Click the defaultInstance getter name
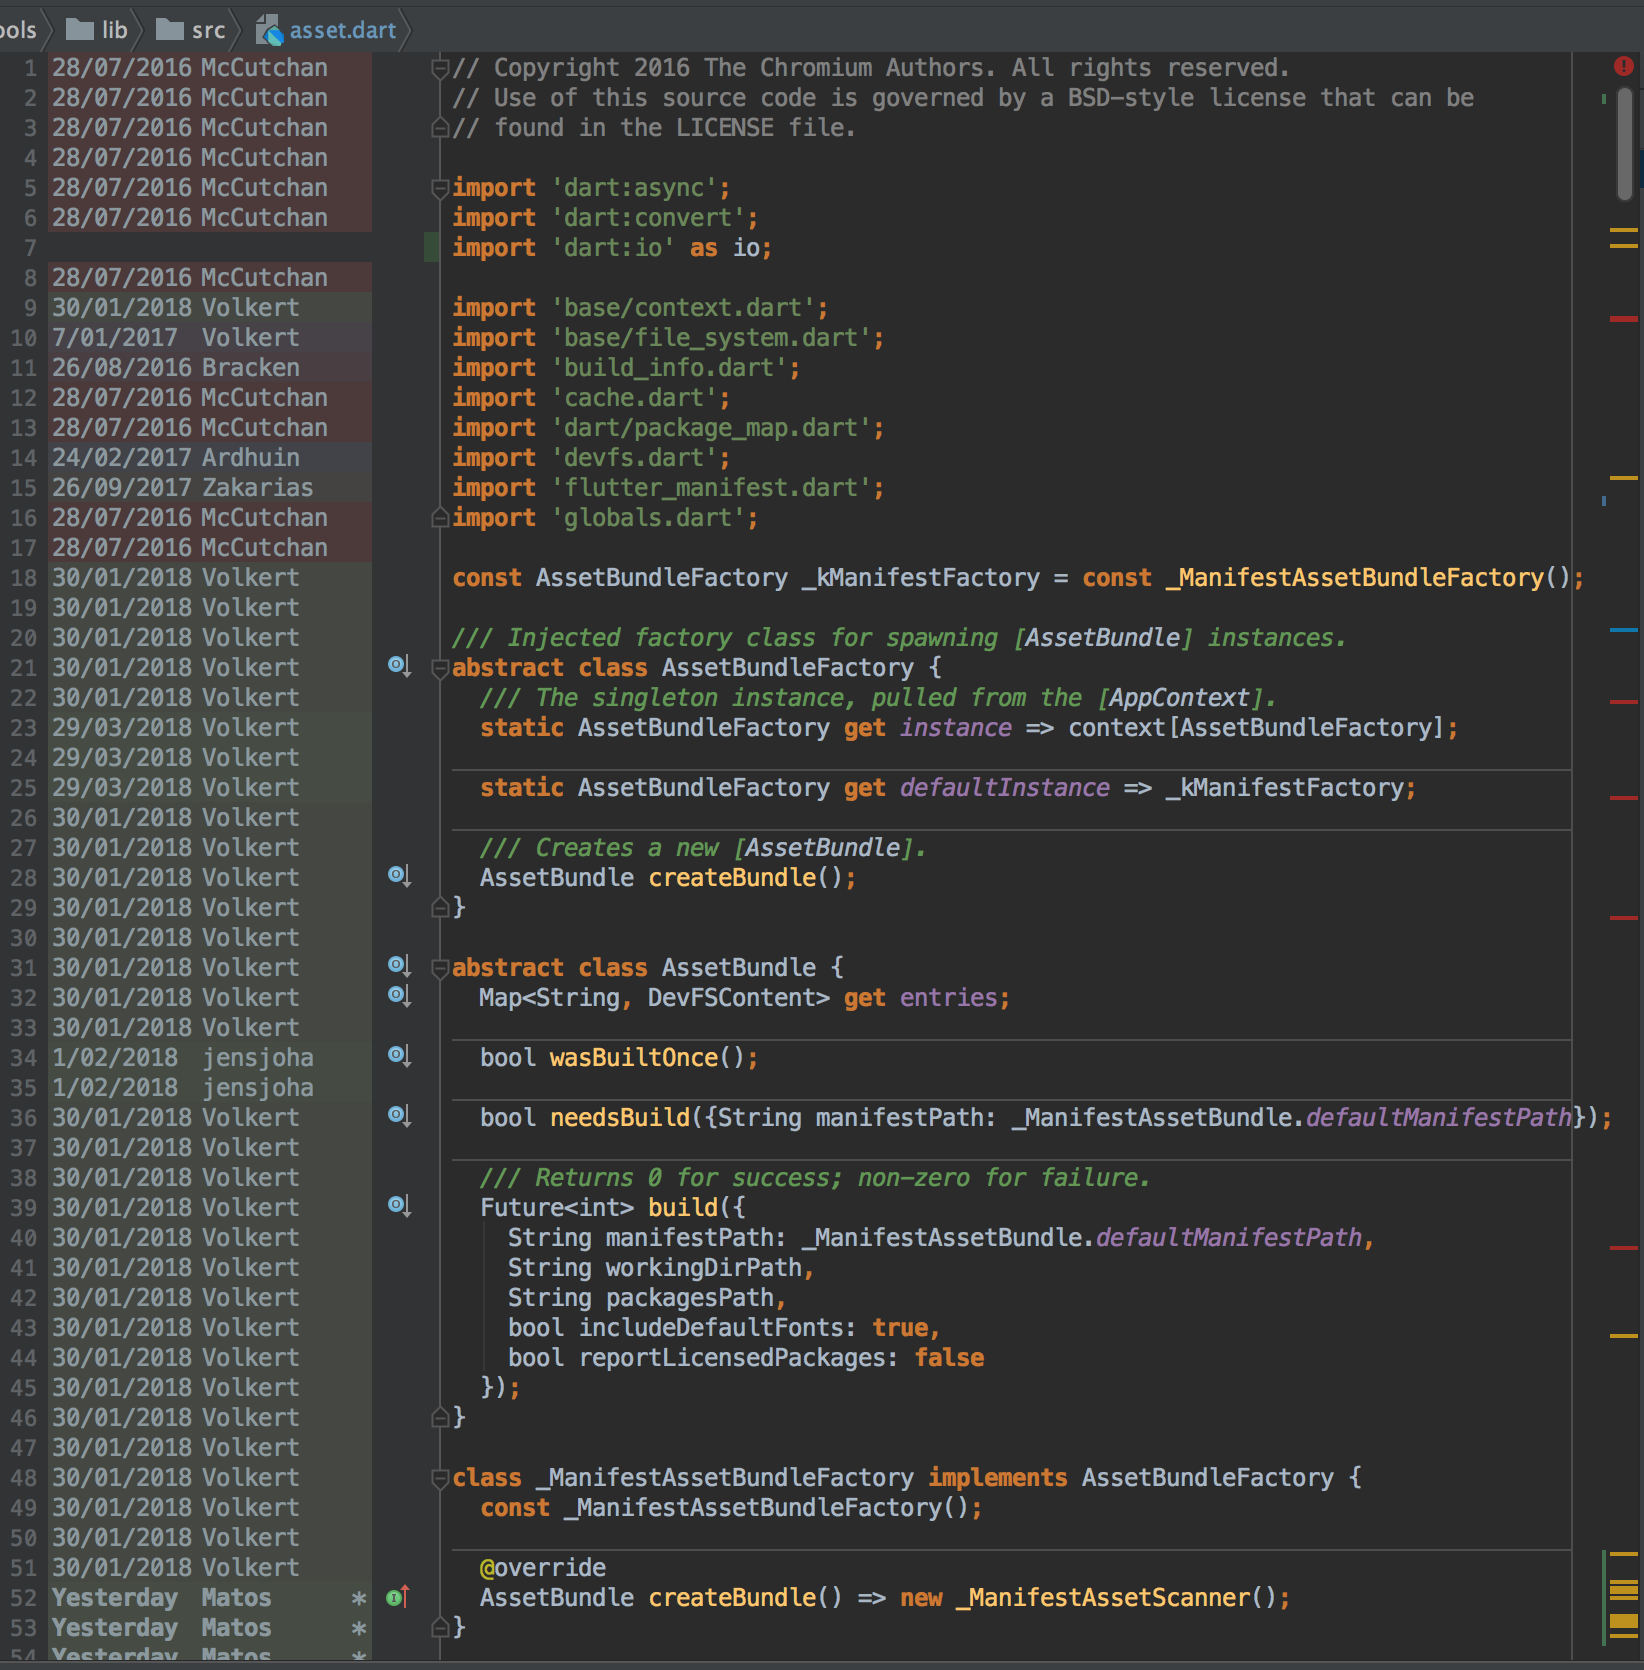 (1004, 788)
